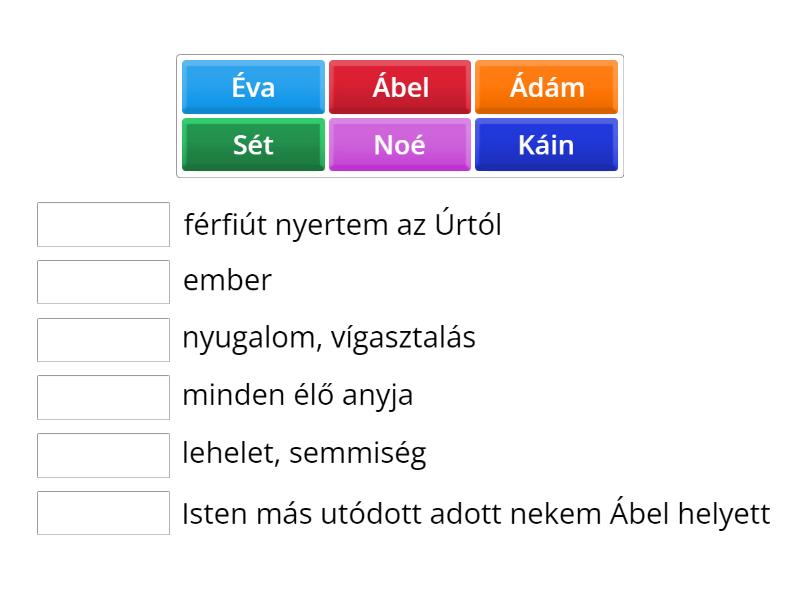
Task: Click the 'ember' text label
Action: pyautogui.click(x=226, y=281)
